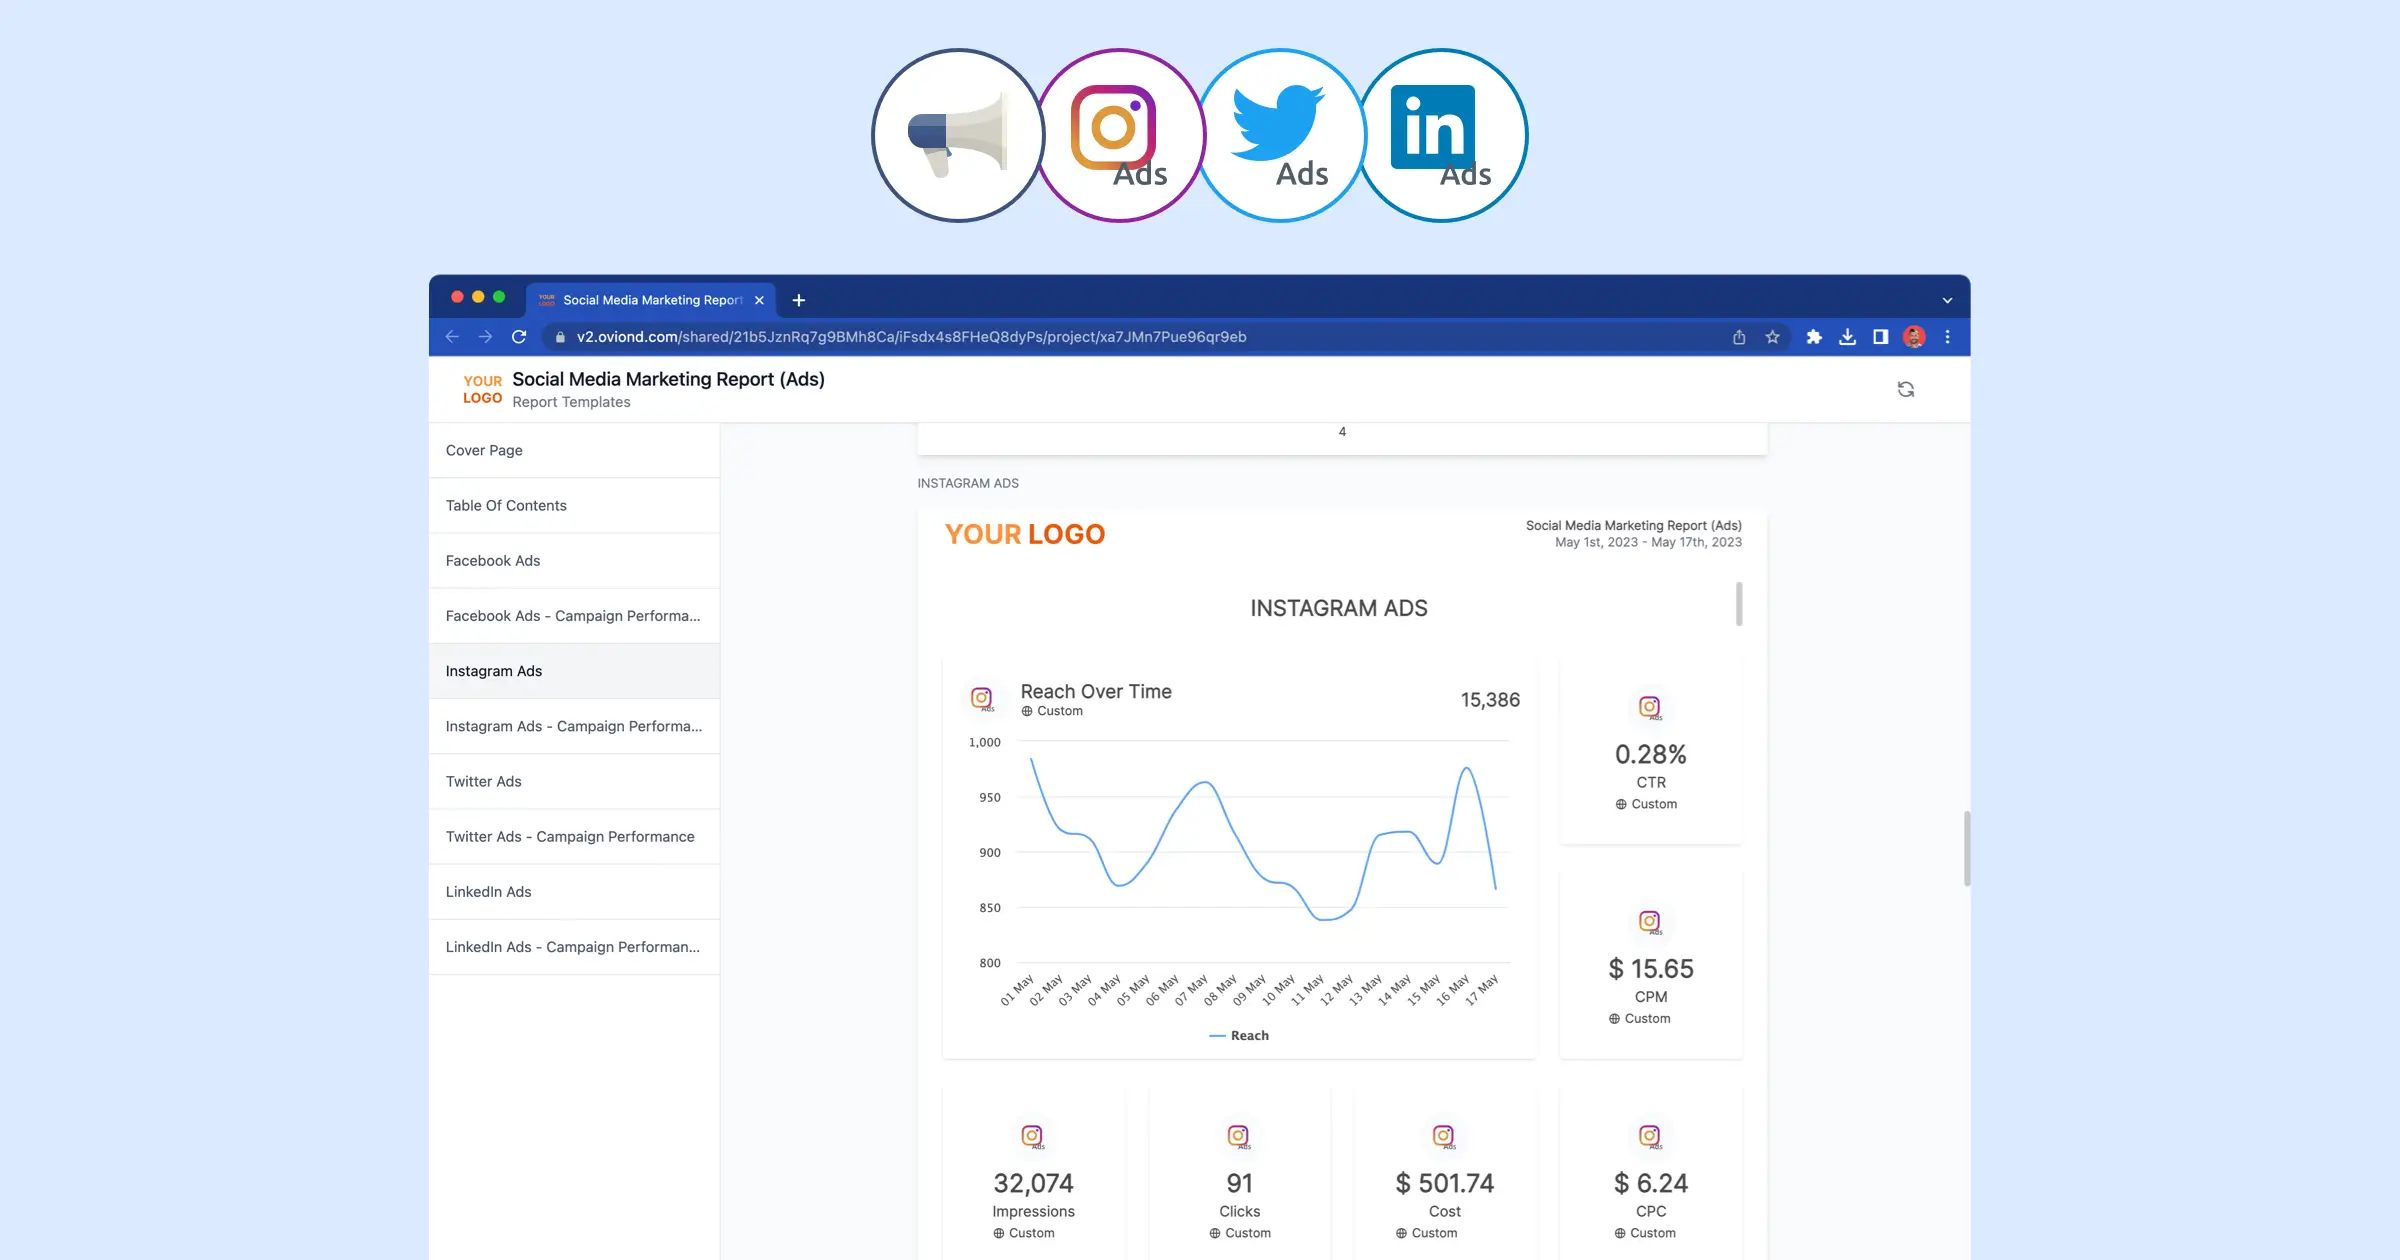
Task: Click the Instagram icon above CTR
Action: pos(1651,707)
